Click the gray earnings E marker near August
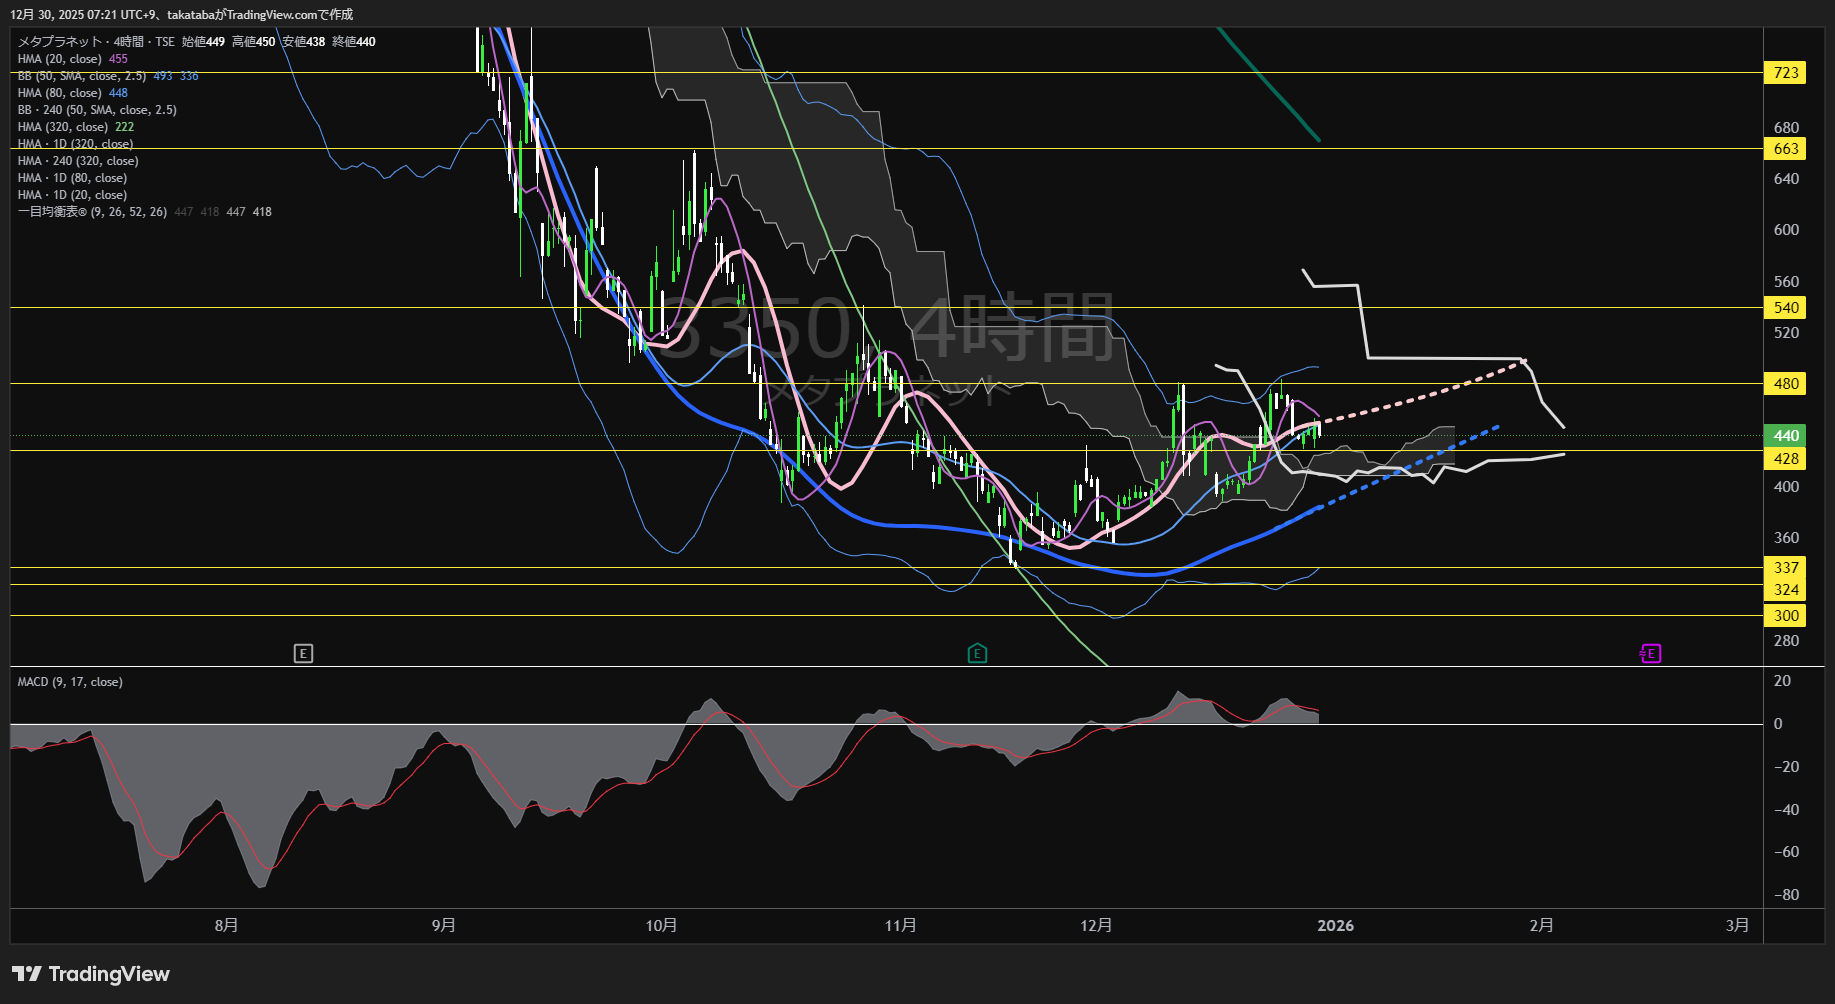The height and width of the screenshot is (1004, 1835). [x=303, y=654]
